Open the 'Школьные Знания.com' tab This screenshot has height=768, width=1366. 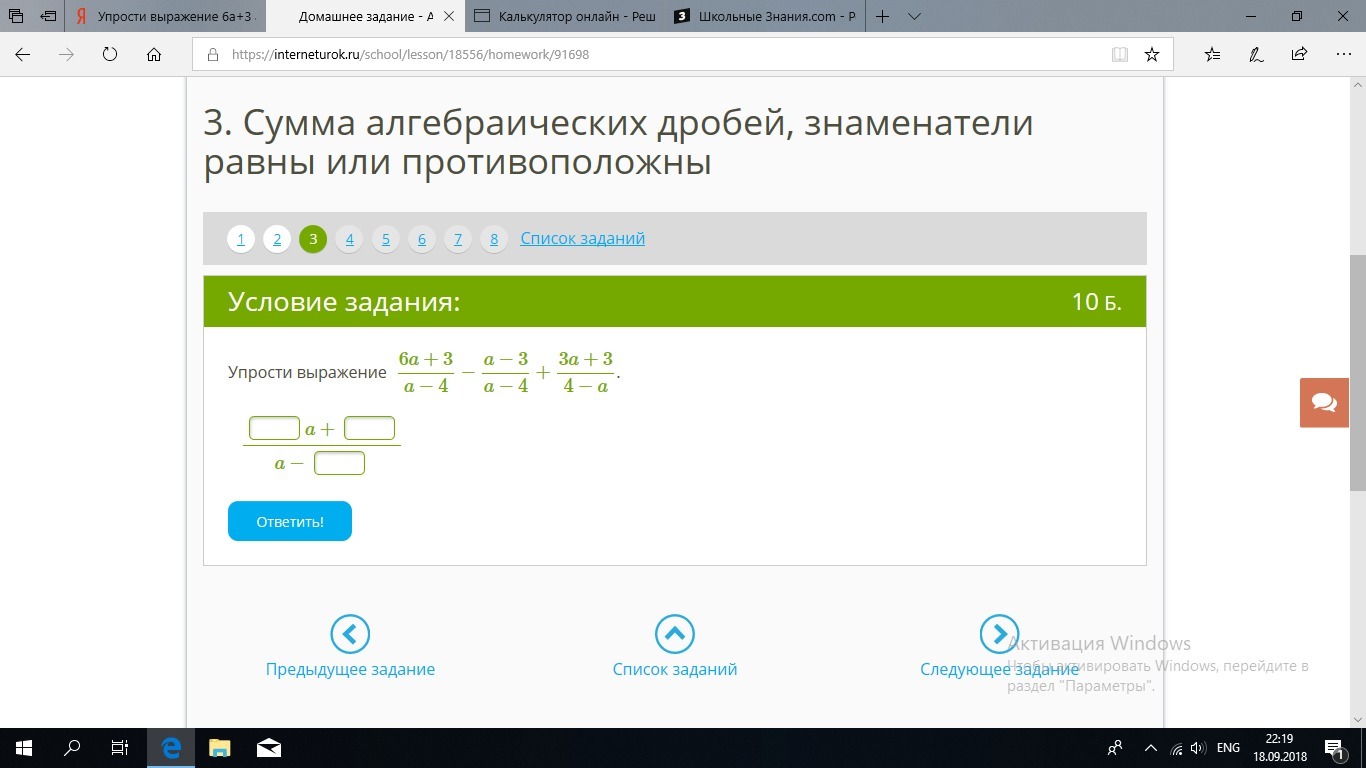(x=765, y=16)
